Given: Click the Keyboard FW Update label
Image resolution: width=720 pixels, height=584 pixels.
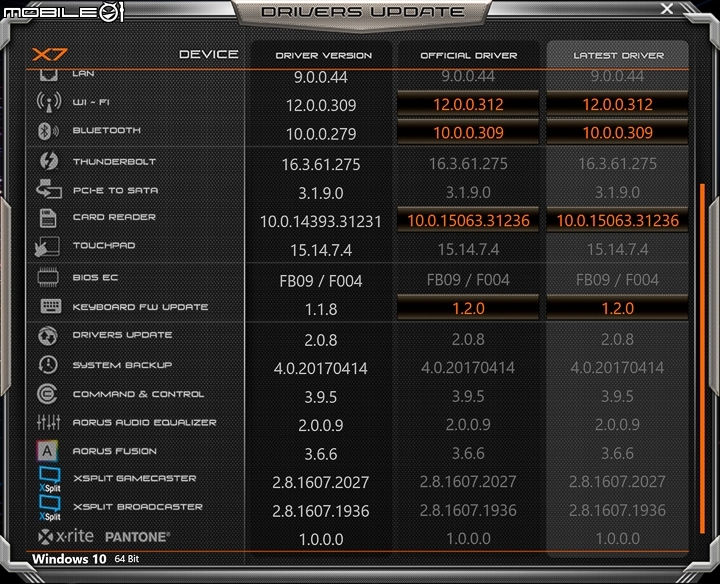Looking at the screenshot, I should (141, 307).
